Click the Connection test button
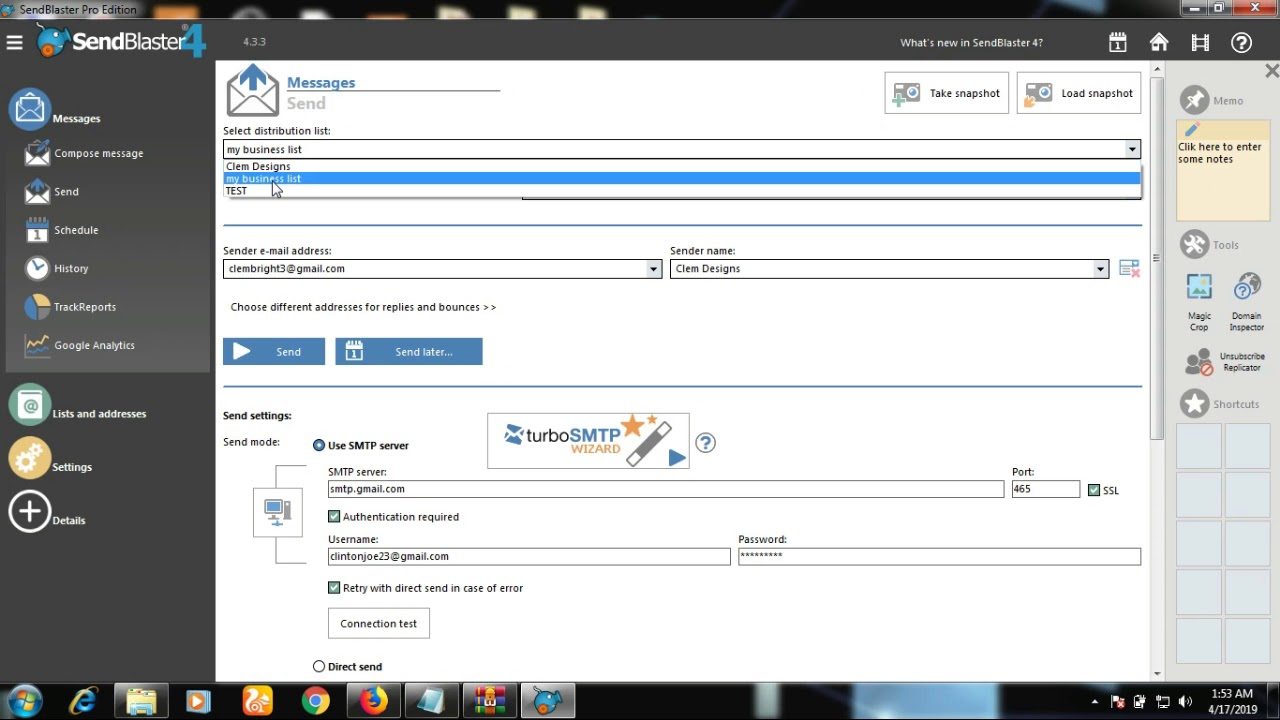1280x720 pixels. 379,623
